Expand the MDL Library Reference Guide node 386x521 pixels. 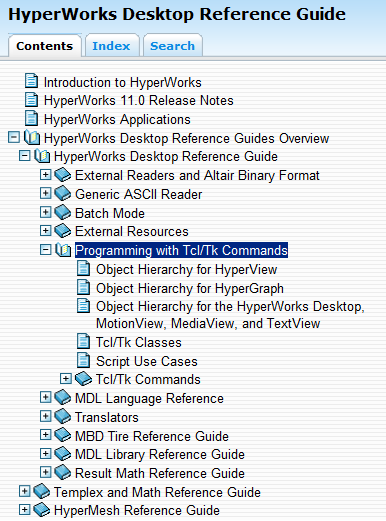tap(45, 453)
